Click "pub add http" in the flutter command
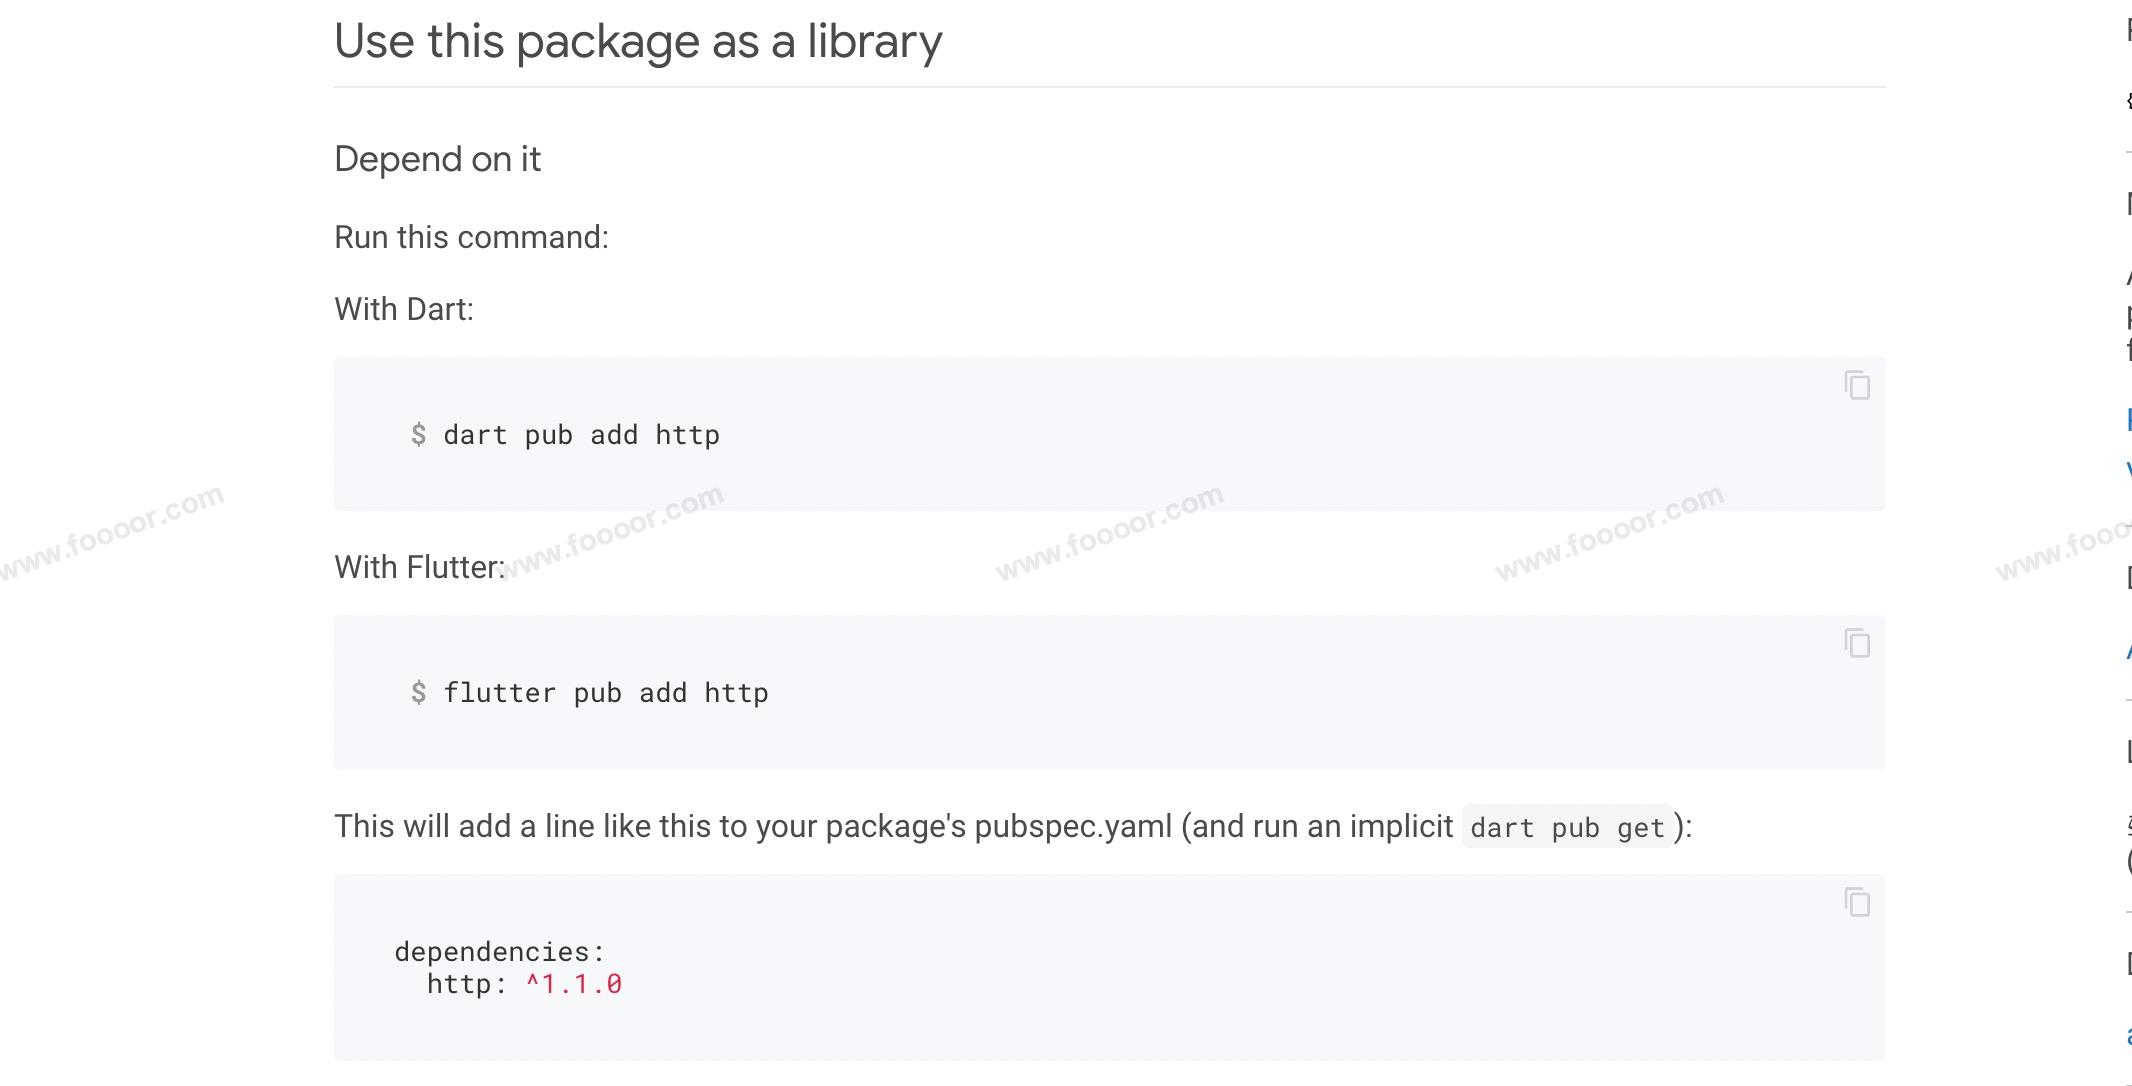2132x1086 pixels. [671, 693]
